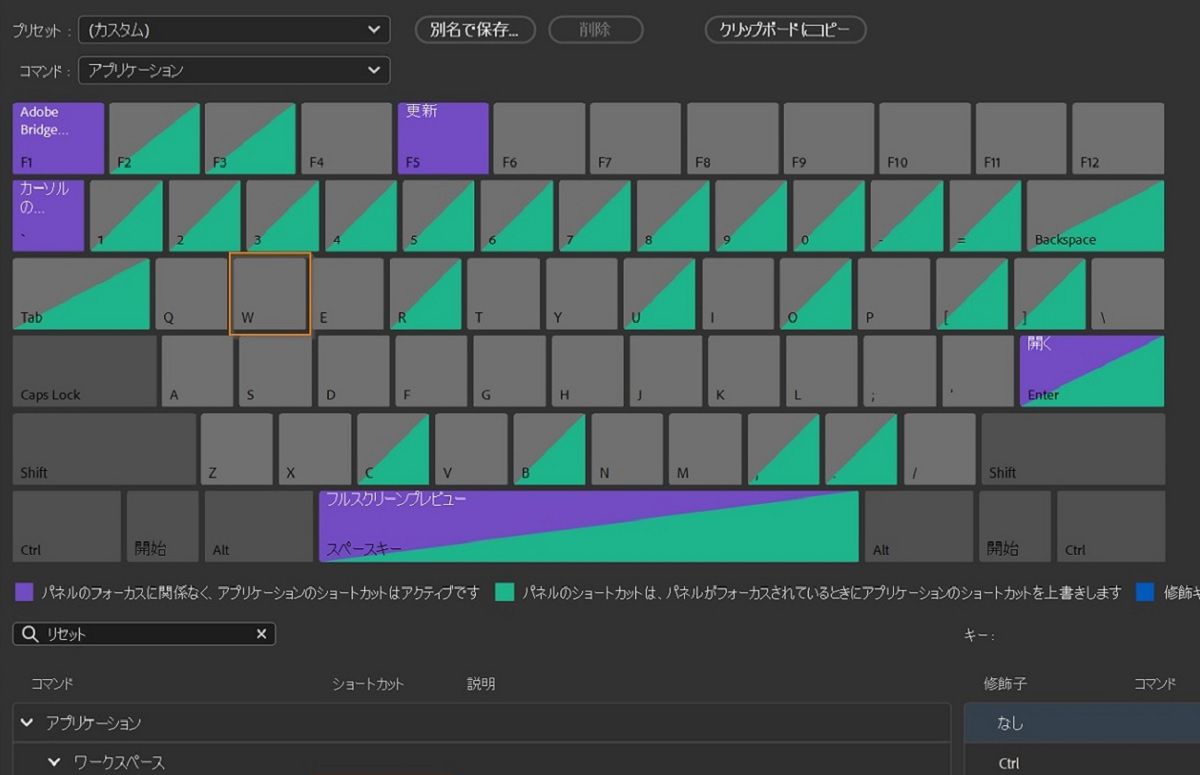Click the クリップボードにコピー button
The width and height of the screenshot is (1200, 775).
pyautogui.click(x=785, y=30)
